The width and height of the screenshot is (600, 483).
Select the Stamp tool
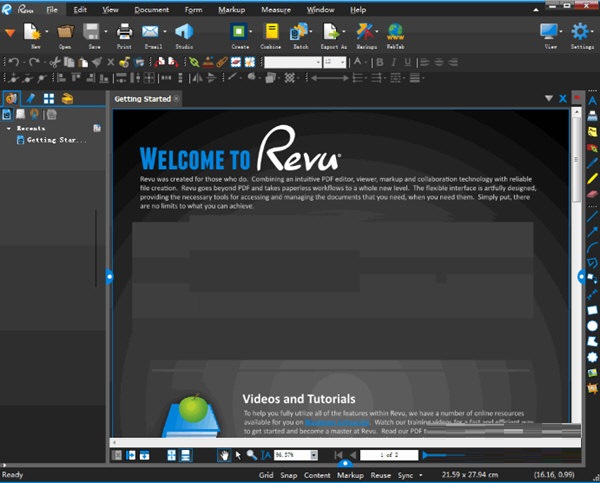point(208,62)
